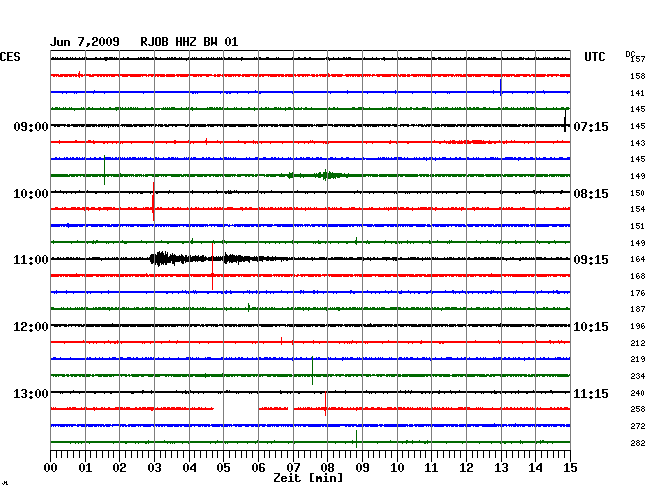Viewport: 650px width, 494px height.
Task: Click the DC value "150"
Action: tap(638, 193)
